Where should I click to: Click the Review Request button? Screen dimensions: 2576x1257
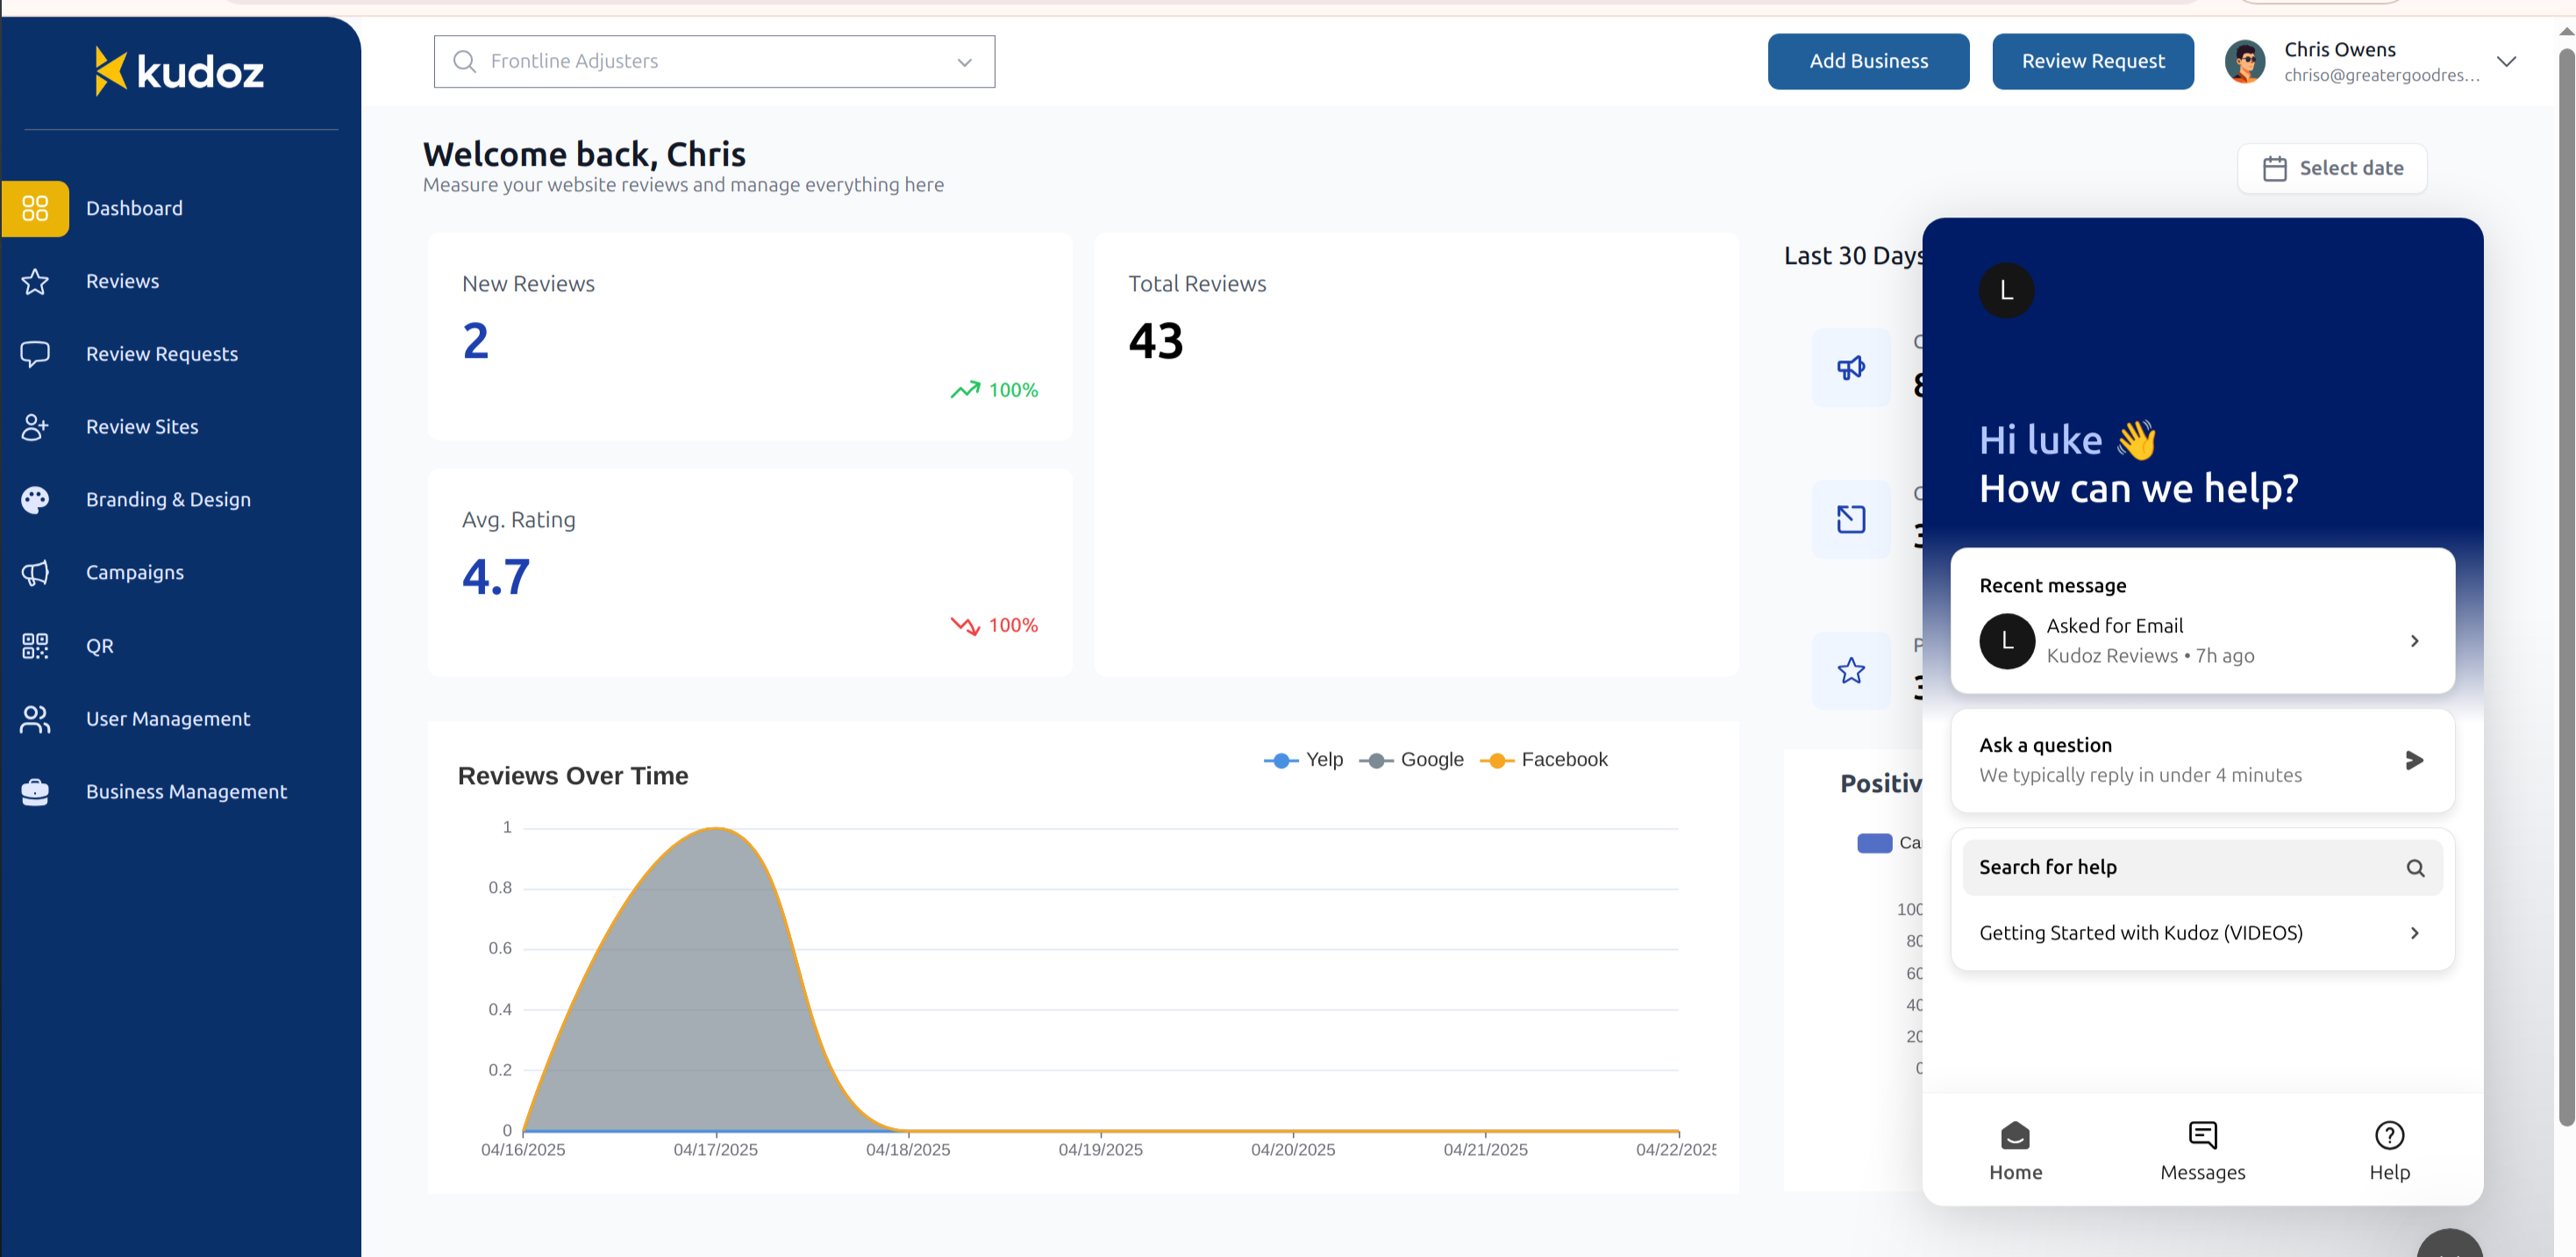pos(2092,61)
